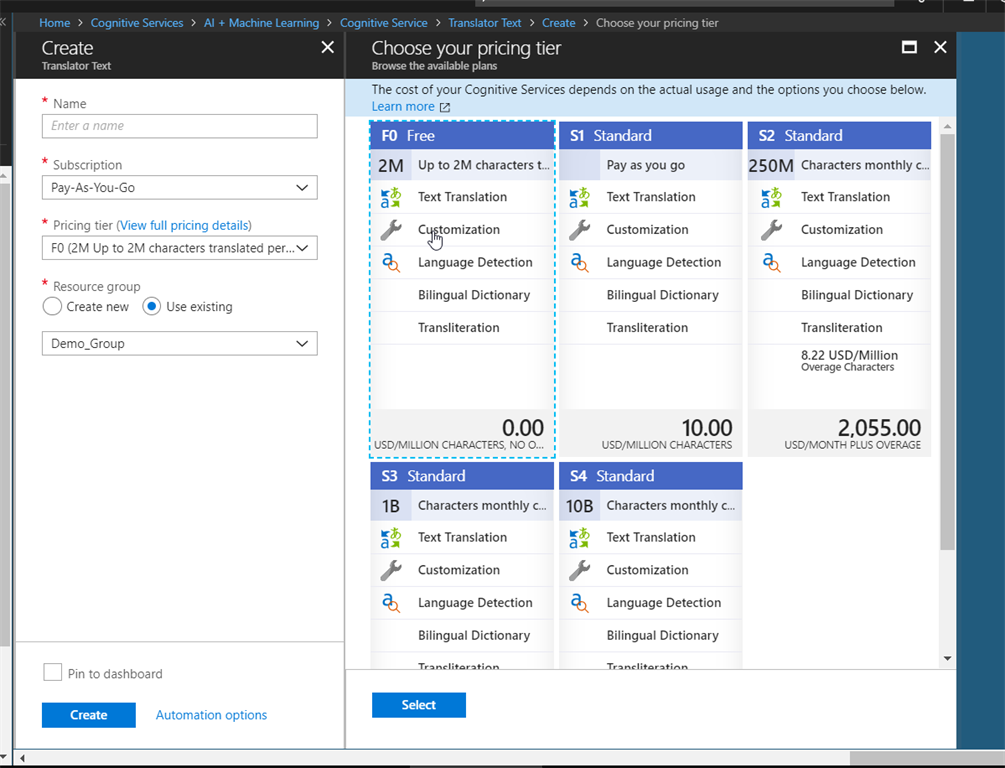1005x768 pixels.
Task: Select the S4 Standard pricing tier header
Action: (x=651, y=476)
